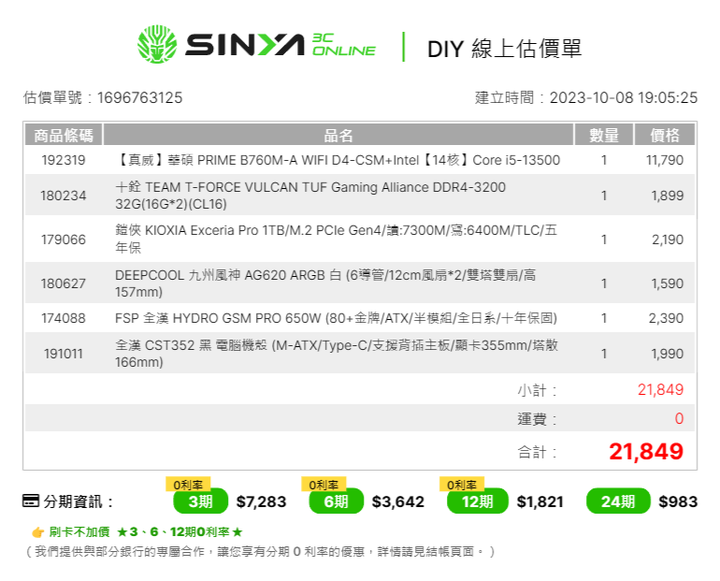Click the large red 合計 total 21,849

tap(646, 451)
